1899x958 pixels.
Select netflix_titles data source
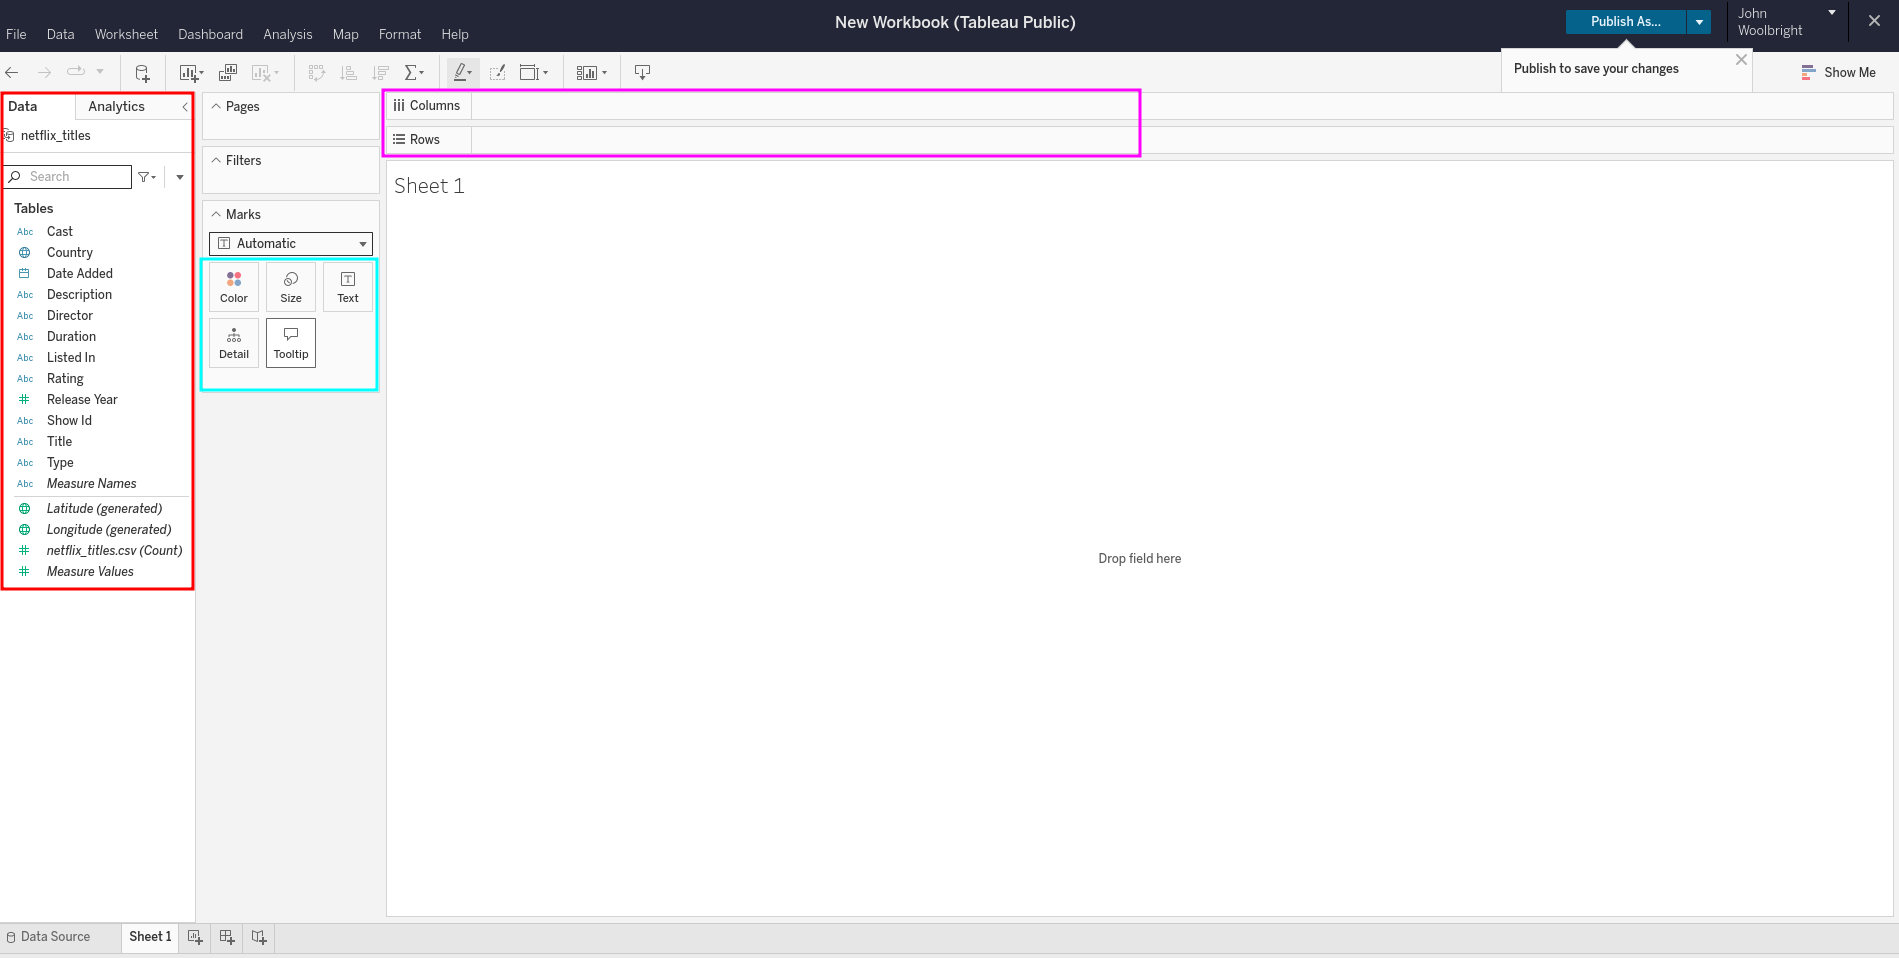56,135
